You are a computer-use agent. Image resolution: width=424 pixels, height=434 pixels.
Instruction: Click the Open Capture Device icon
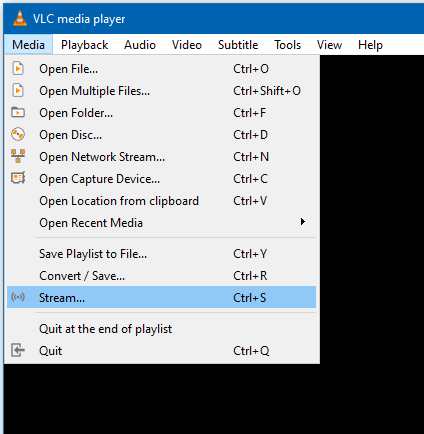[18, 178]
